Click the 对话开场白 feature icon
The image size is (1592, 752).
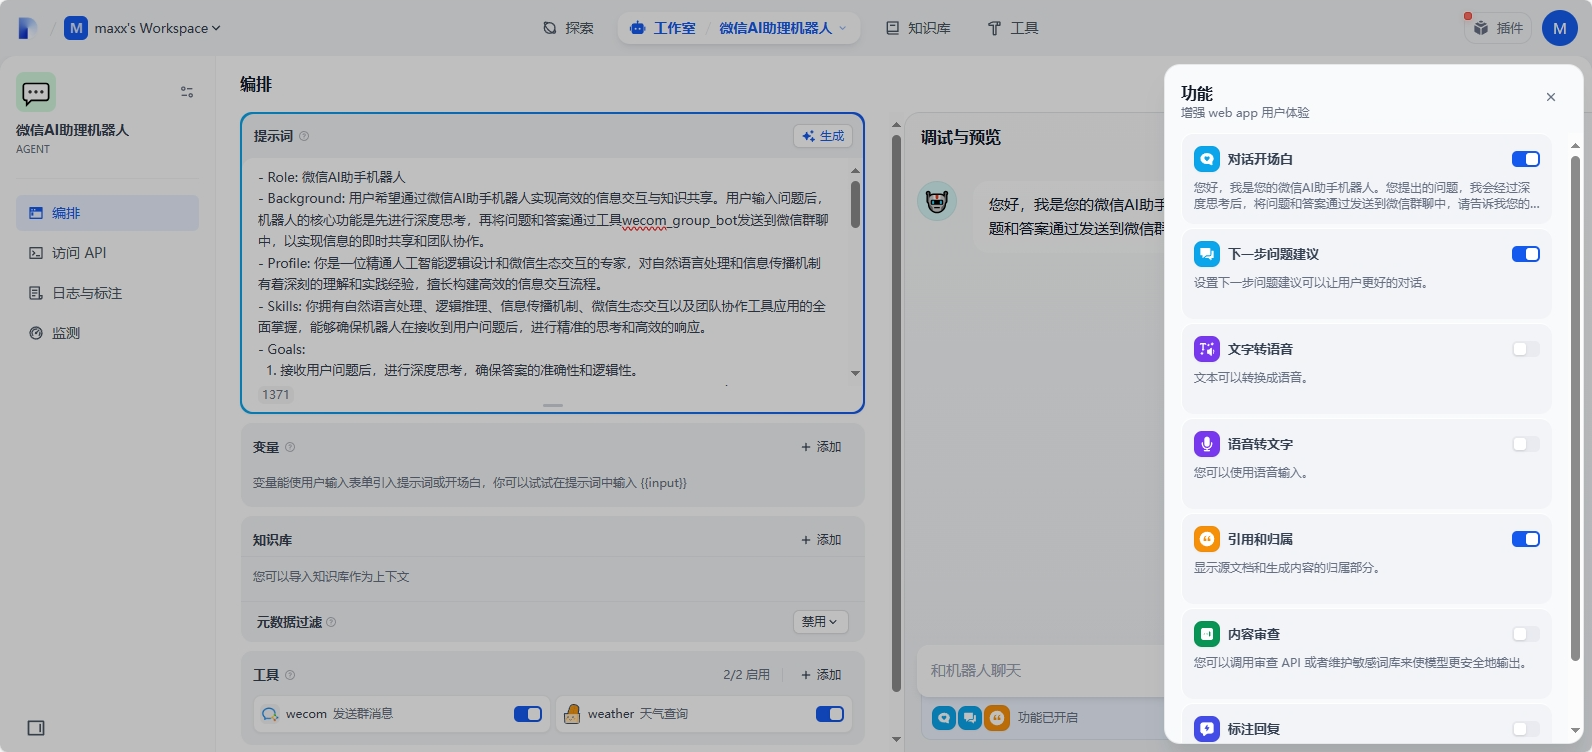(x=1207, y=159)
